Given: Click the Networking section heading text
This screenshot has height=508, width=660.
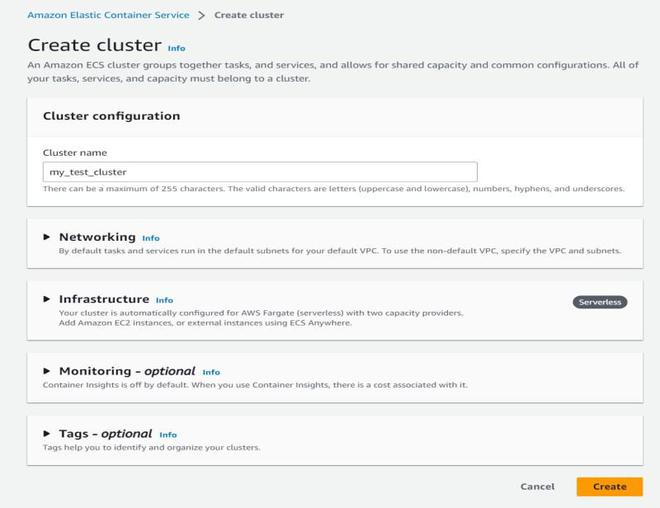Looking at the screenshot, I should click(x=97, y=237).
